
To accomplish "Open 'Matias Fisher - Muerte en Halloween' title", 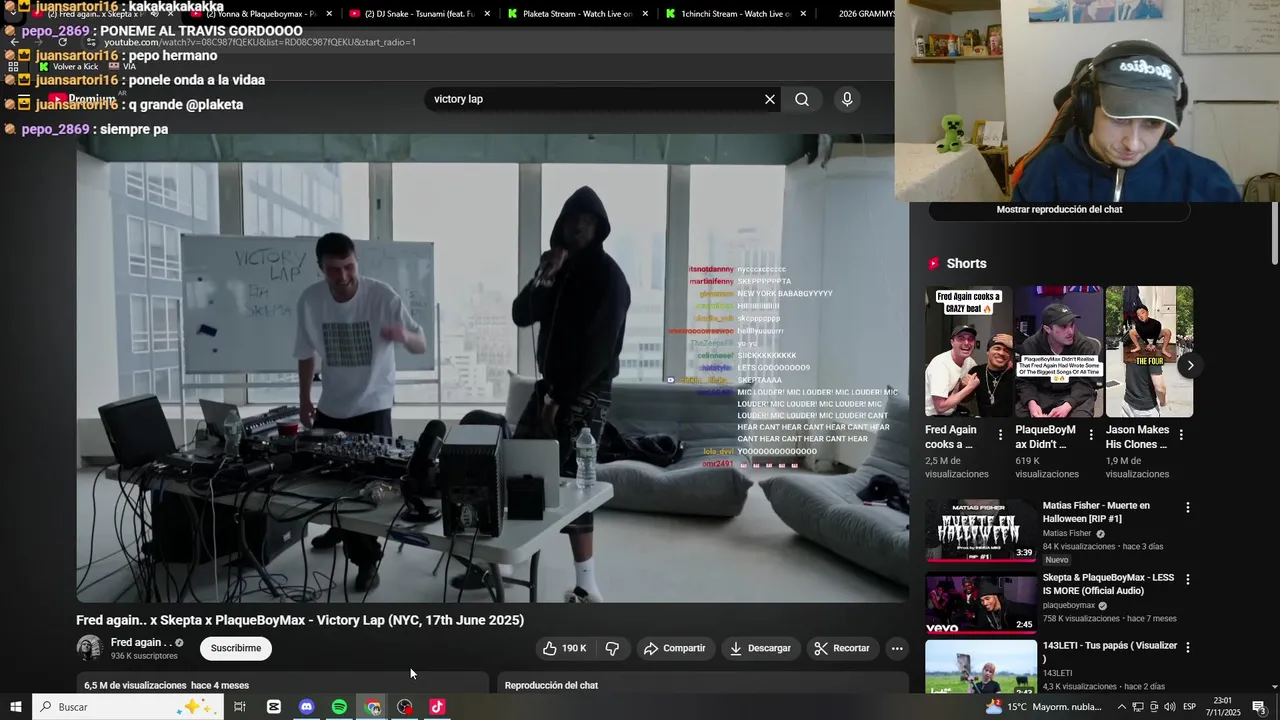I will click(x=1096, y=512).
